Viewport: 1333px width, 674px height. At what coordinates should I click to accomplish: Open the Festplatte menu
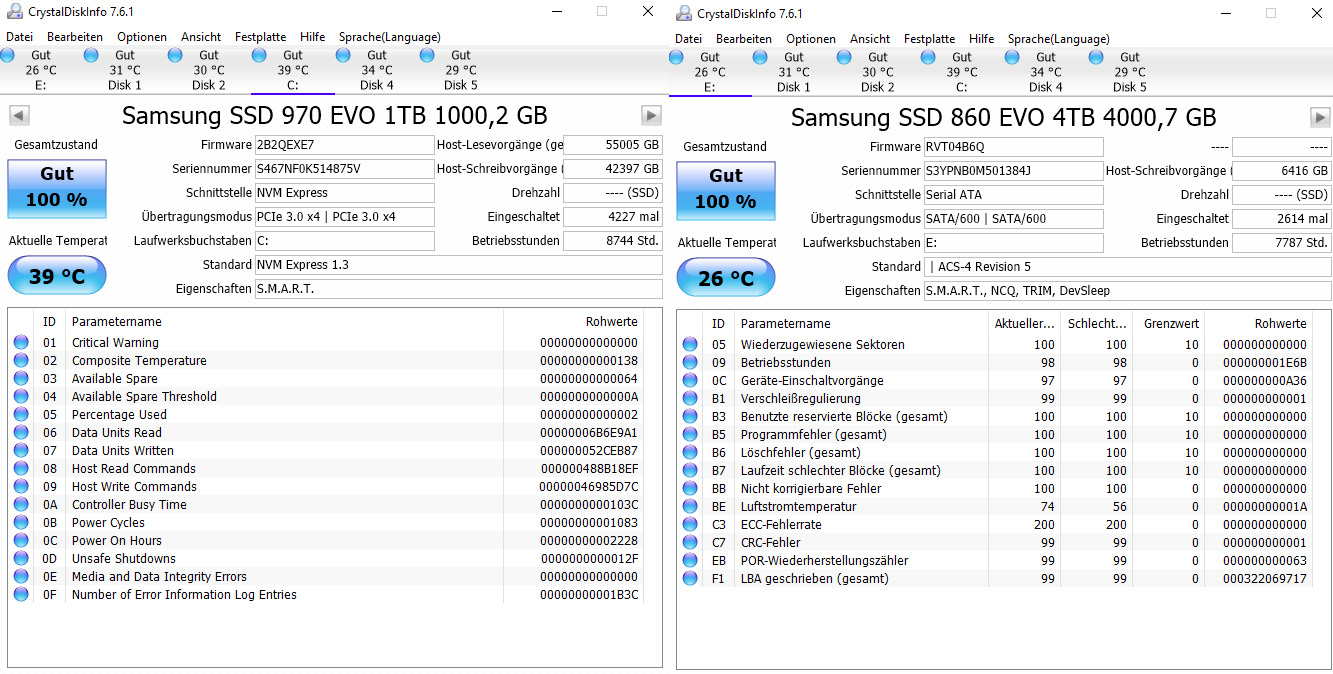pos(260,36)
